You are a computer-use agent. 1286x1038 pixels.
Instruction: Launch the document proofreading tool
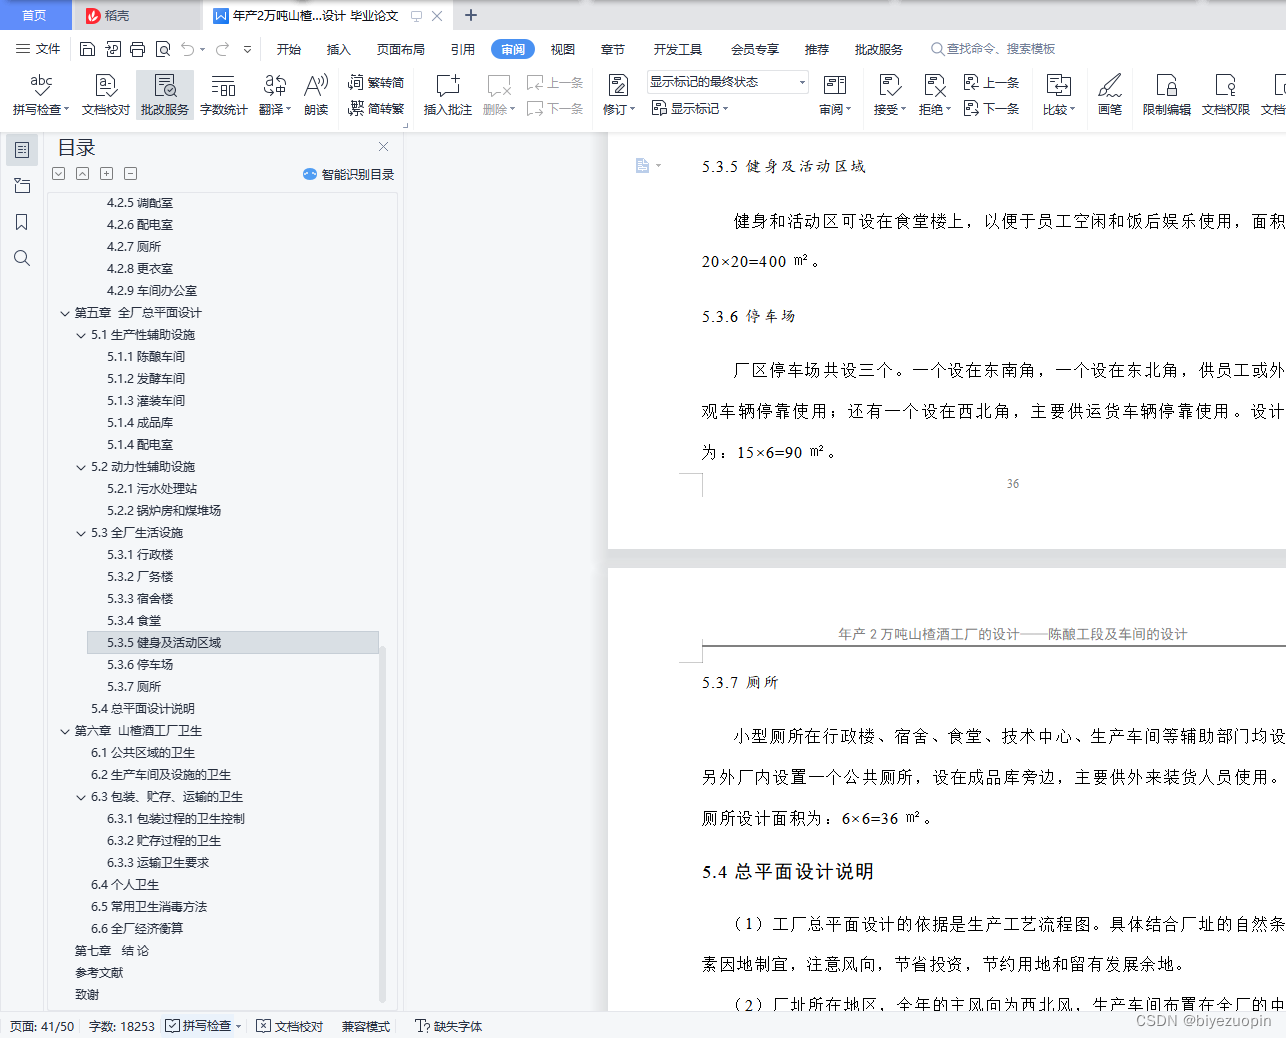[106, 94]
